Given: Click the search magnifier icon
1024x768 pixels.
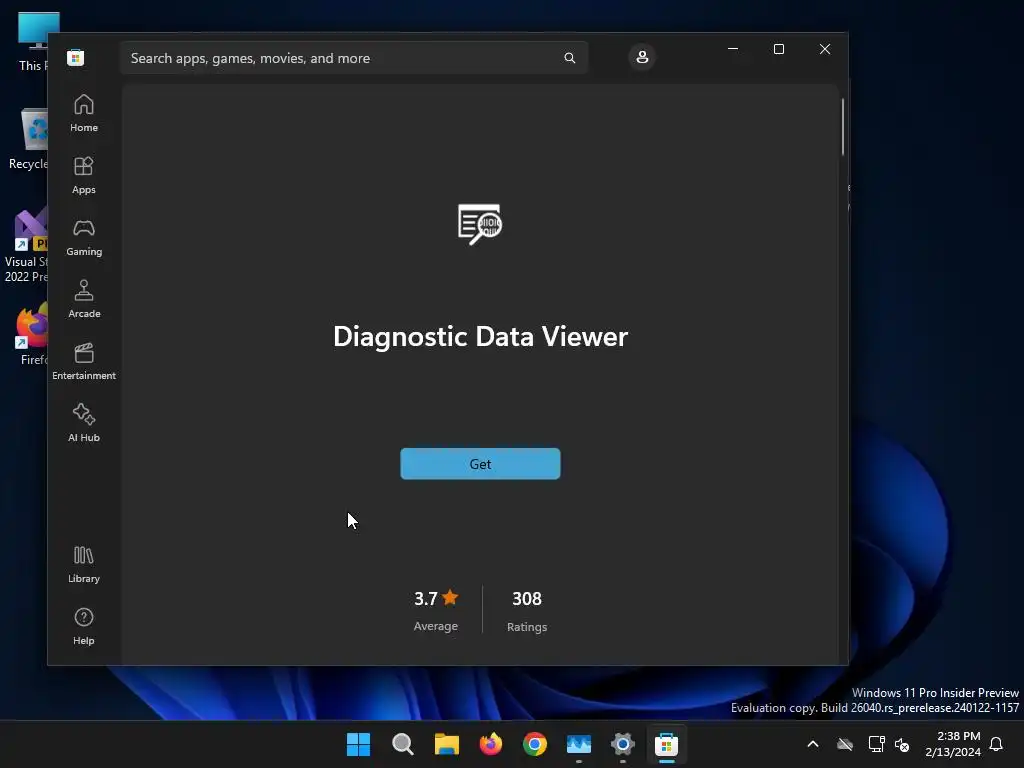Looking at the screenshot, I should (569, 58).
